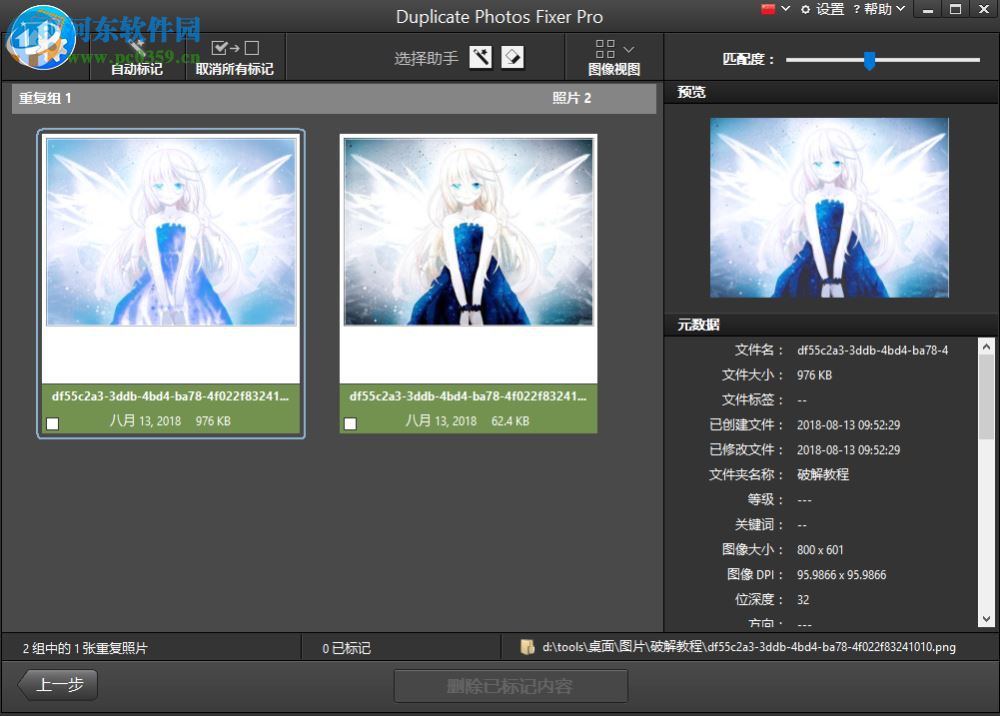The image size is (1000, 716).
Task: Open the 帮助 help dropdown
Action: [879, 9]
